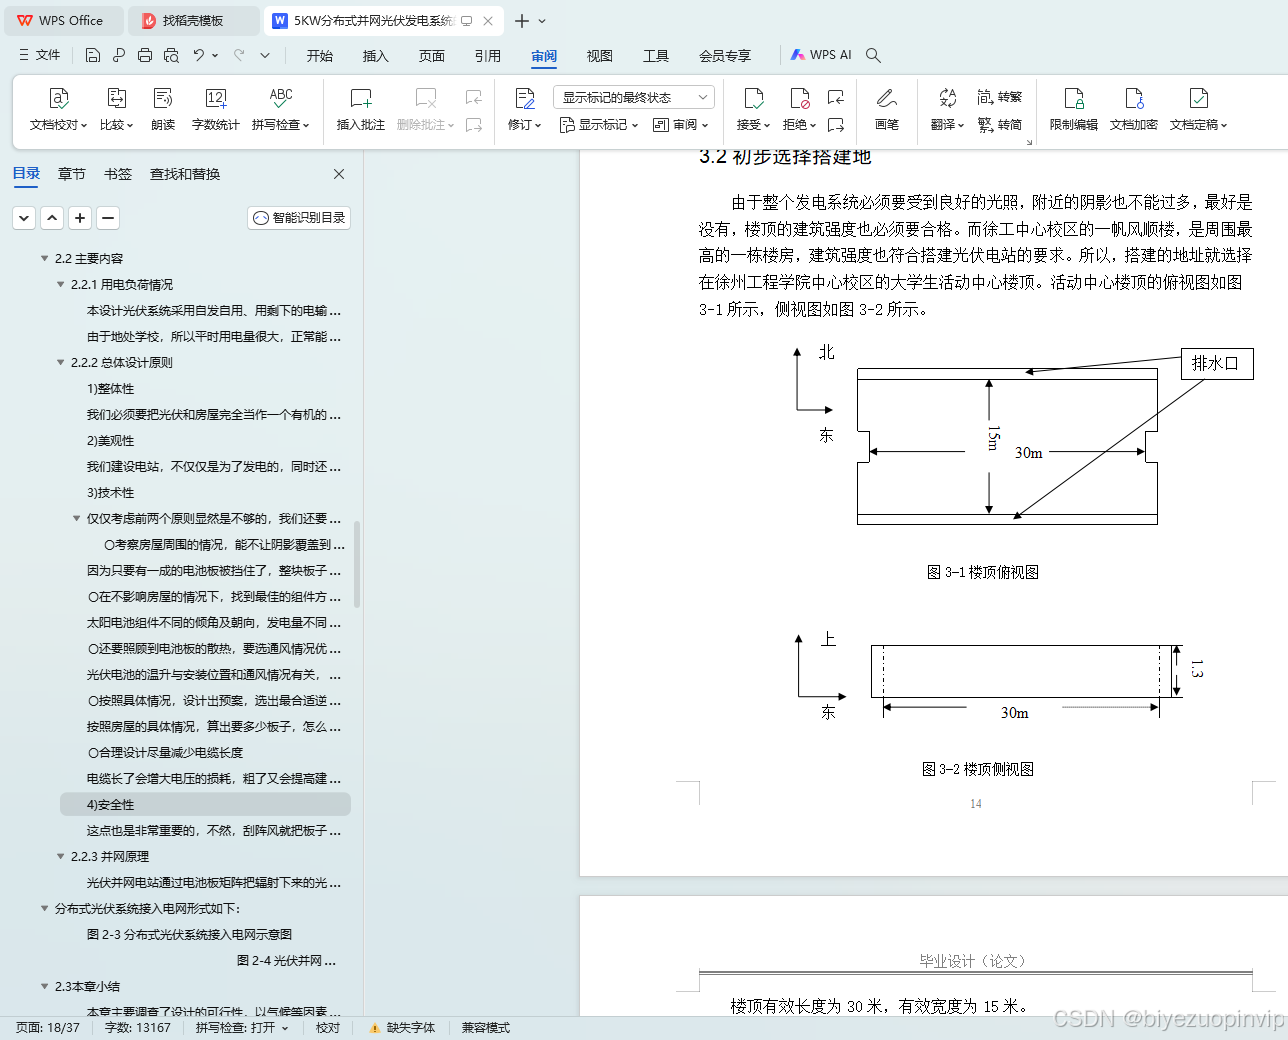Run 拼写检查 spell check
Screen dimensions: 1288x1040
pyautogui.click(x=281, y=110)
